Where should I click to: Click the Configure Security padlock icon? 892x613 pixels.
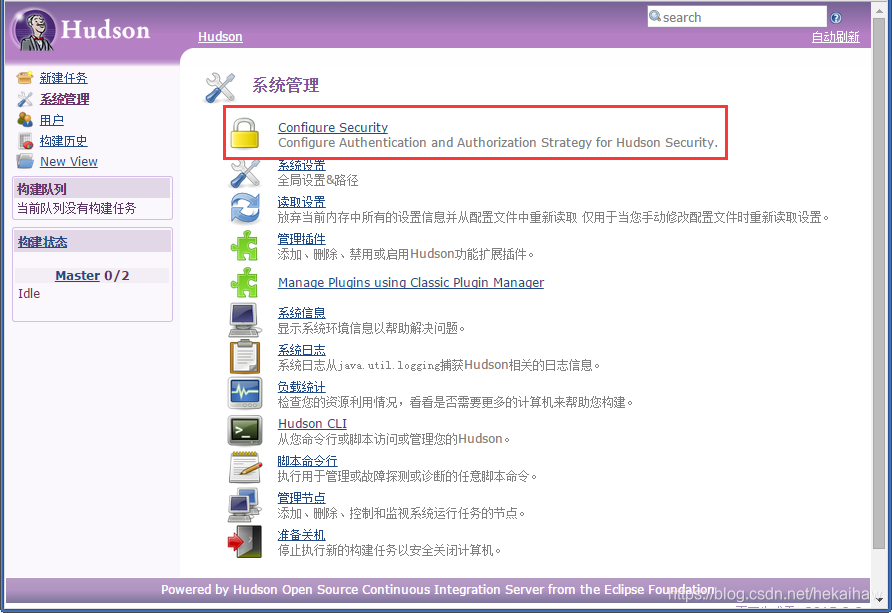tap(245, 134)
